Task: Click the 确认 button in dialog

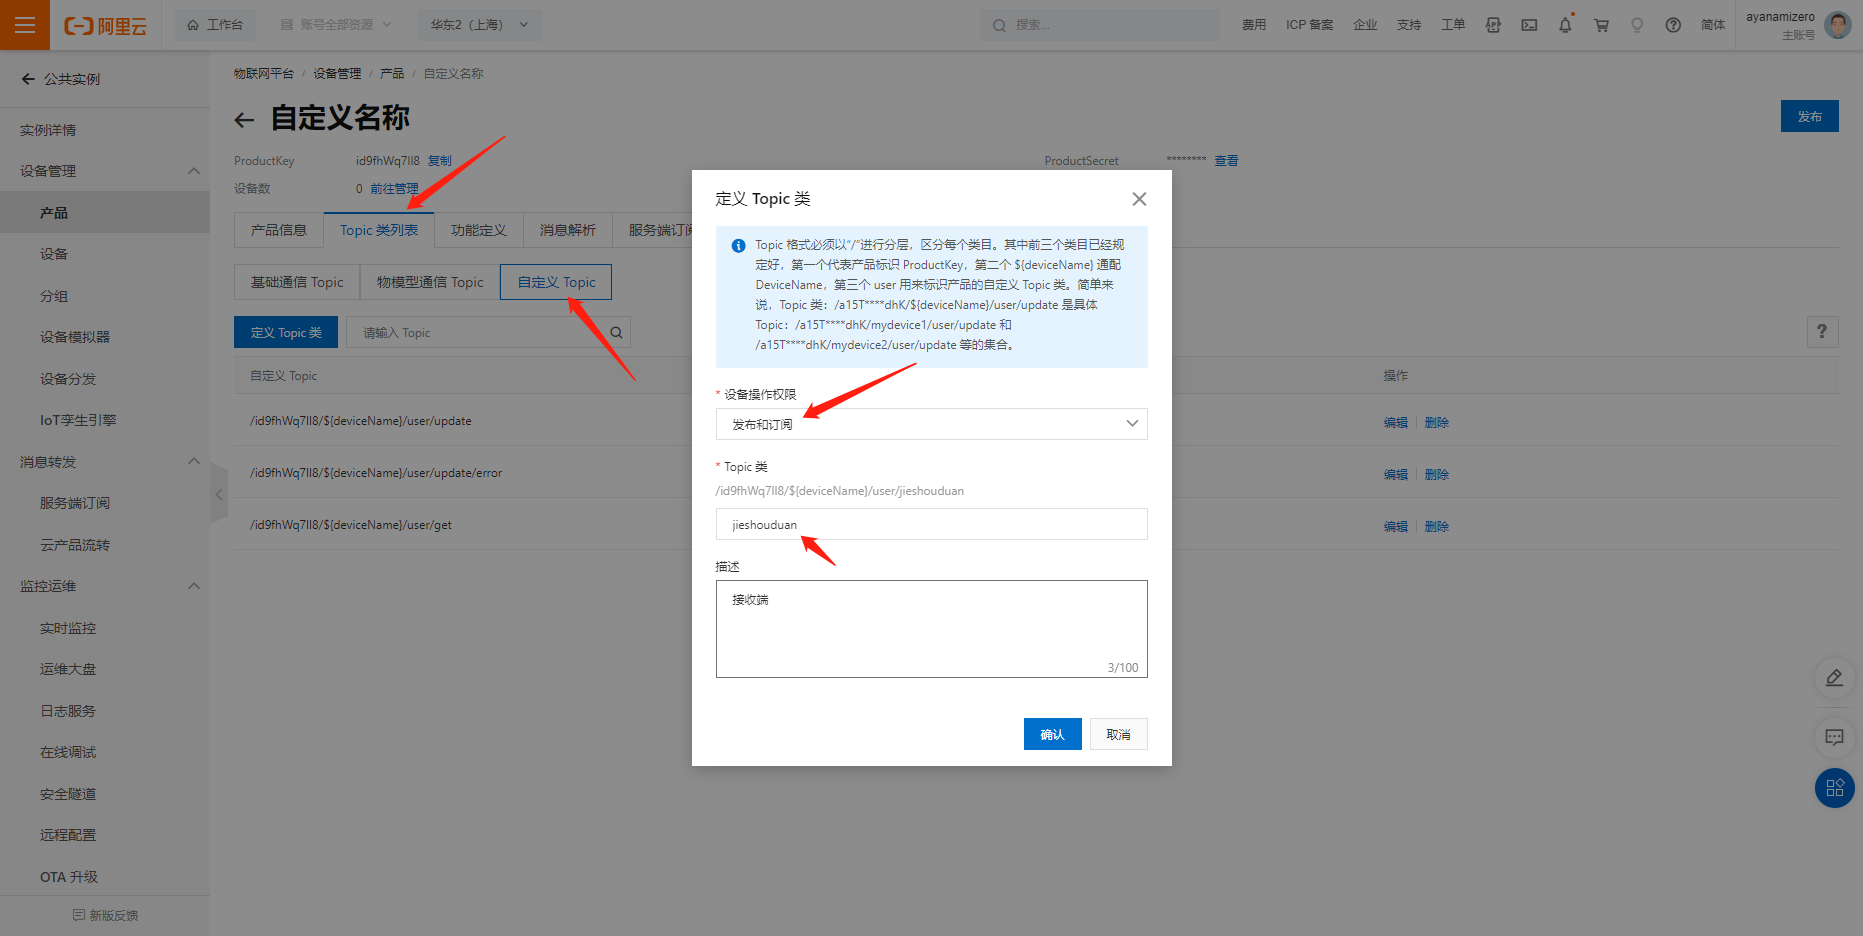Action: [1052, 734]
